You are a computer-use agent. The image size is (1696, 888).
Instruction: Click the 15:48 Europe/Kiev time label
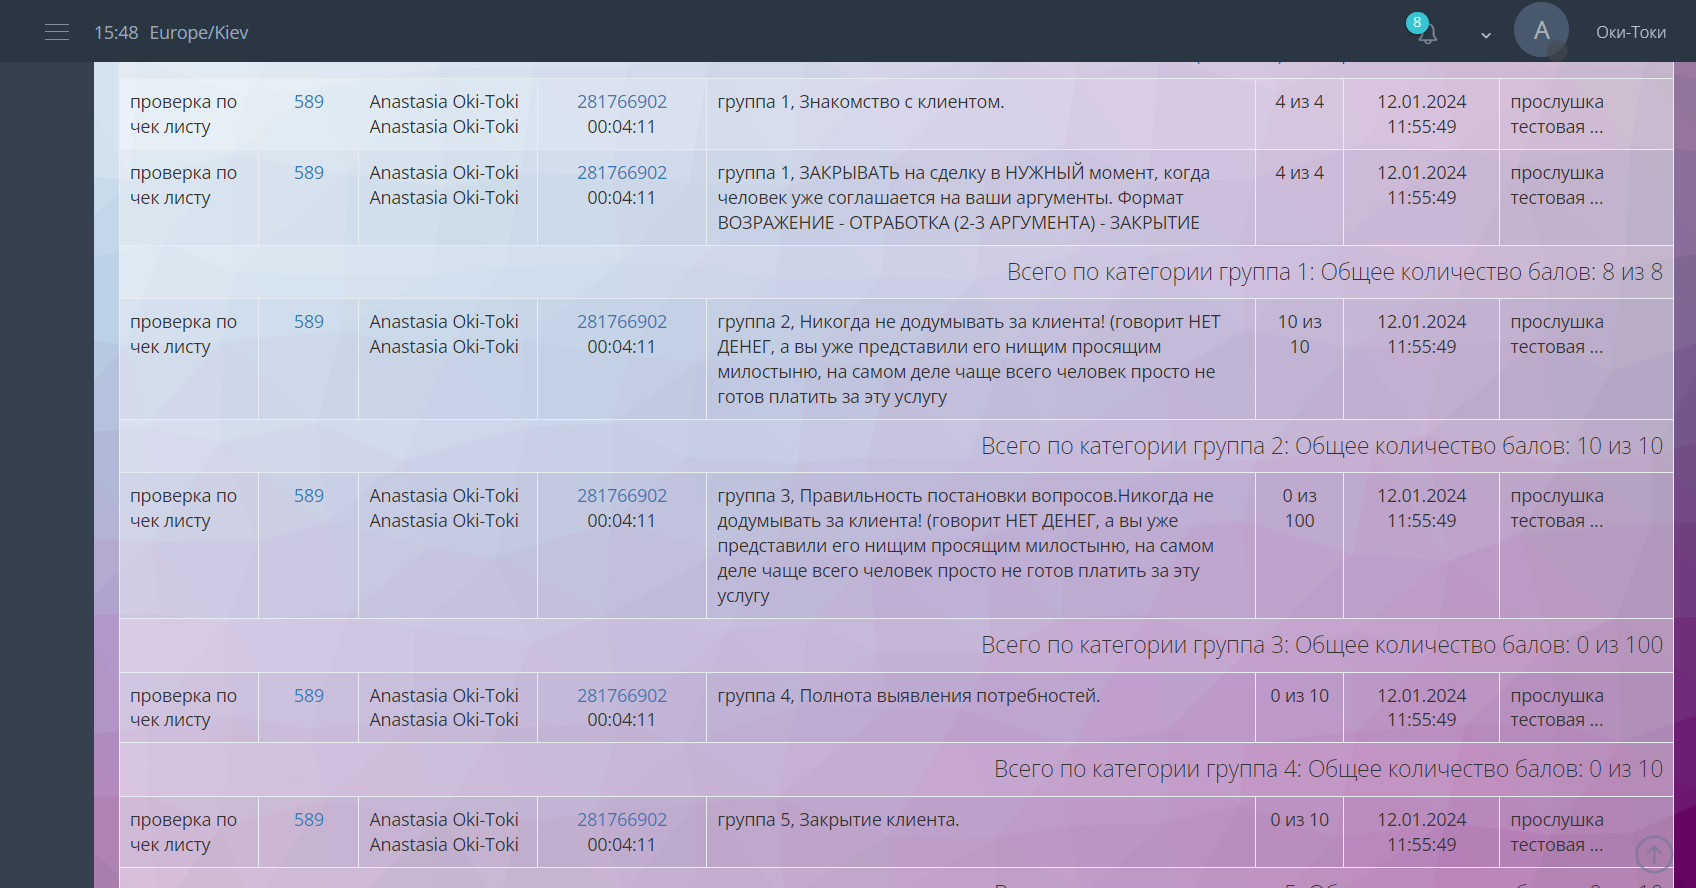click(171, 33)
